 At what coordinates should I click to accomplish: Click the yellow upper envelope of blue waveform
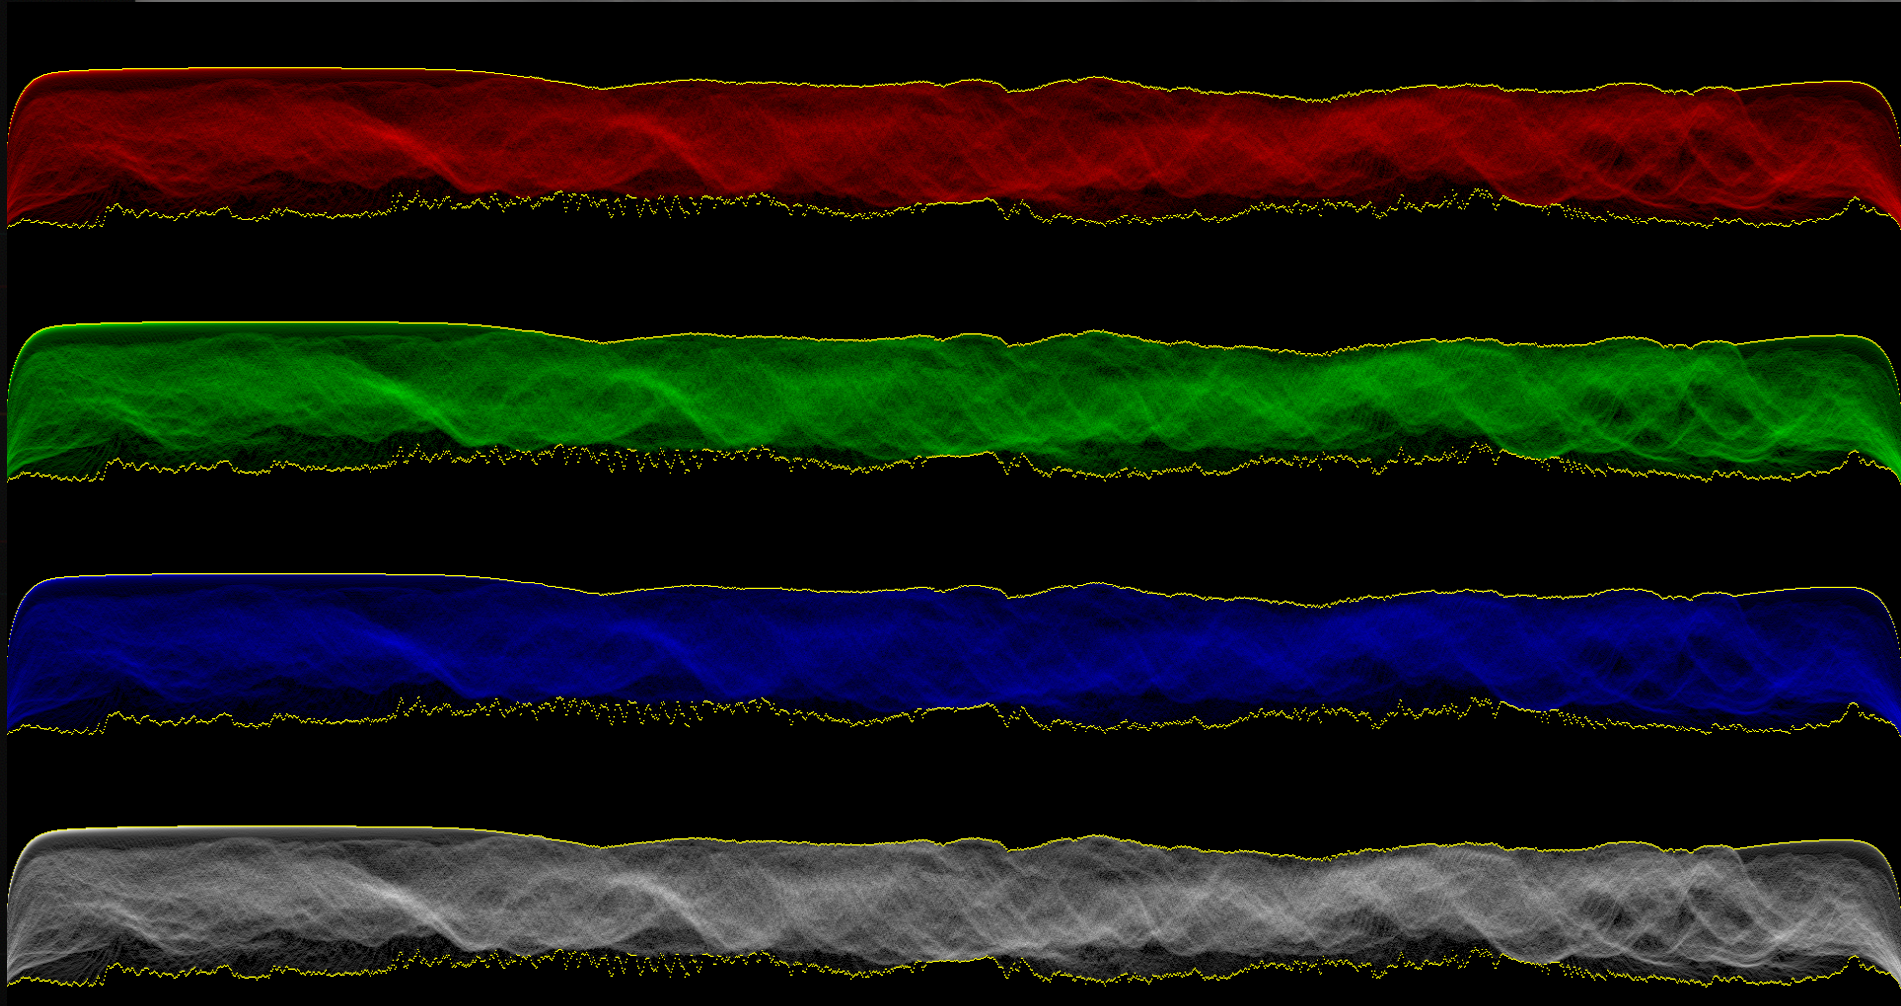point(300,574)
